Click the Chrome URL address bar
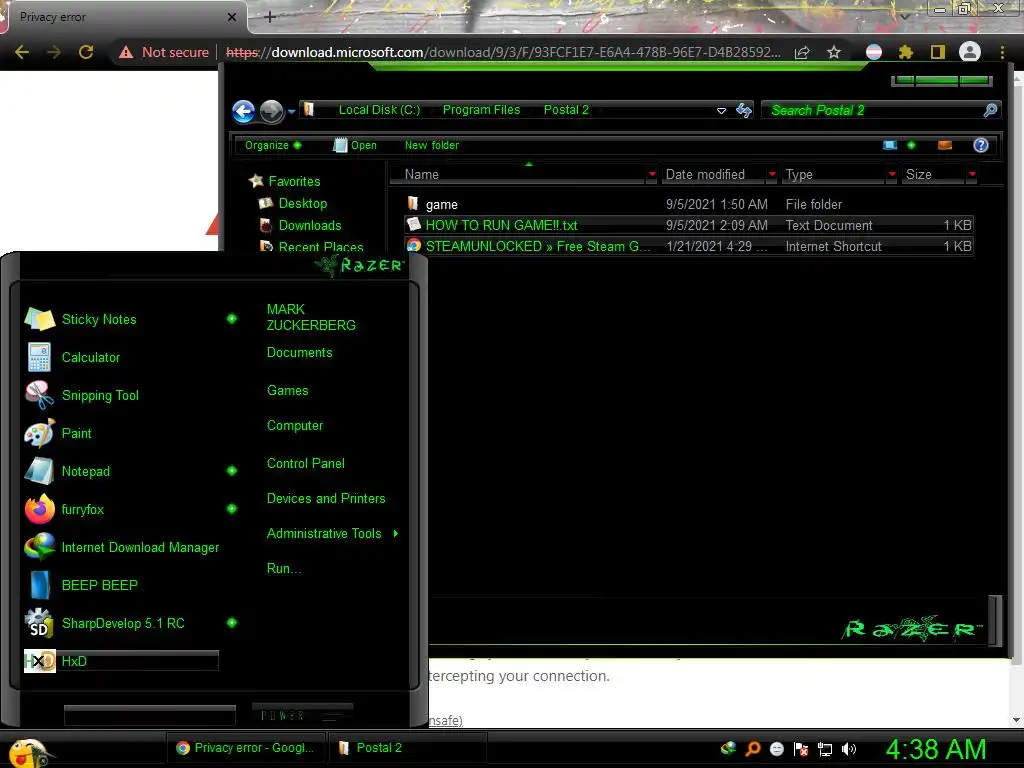This screenshot has width=1024, height=768. coord(503,52)
